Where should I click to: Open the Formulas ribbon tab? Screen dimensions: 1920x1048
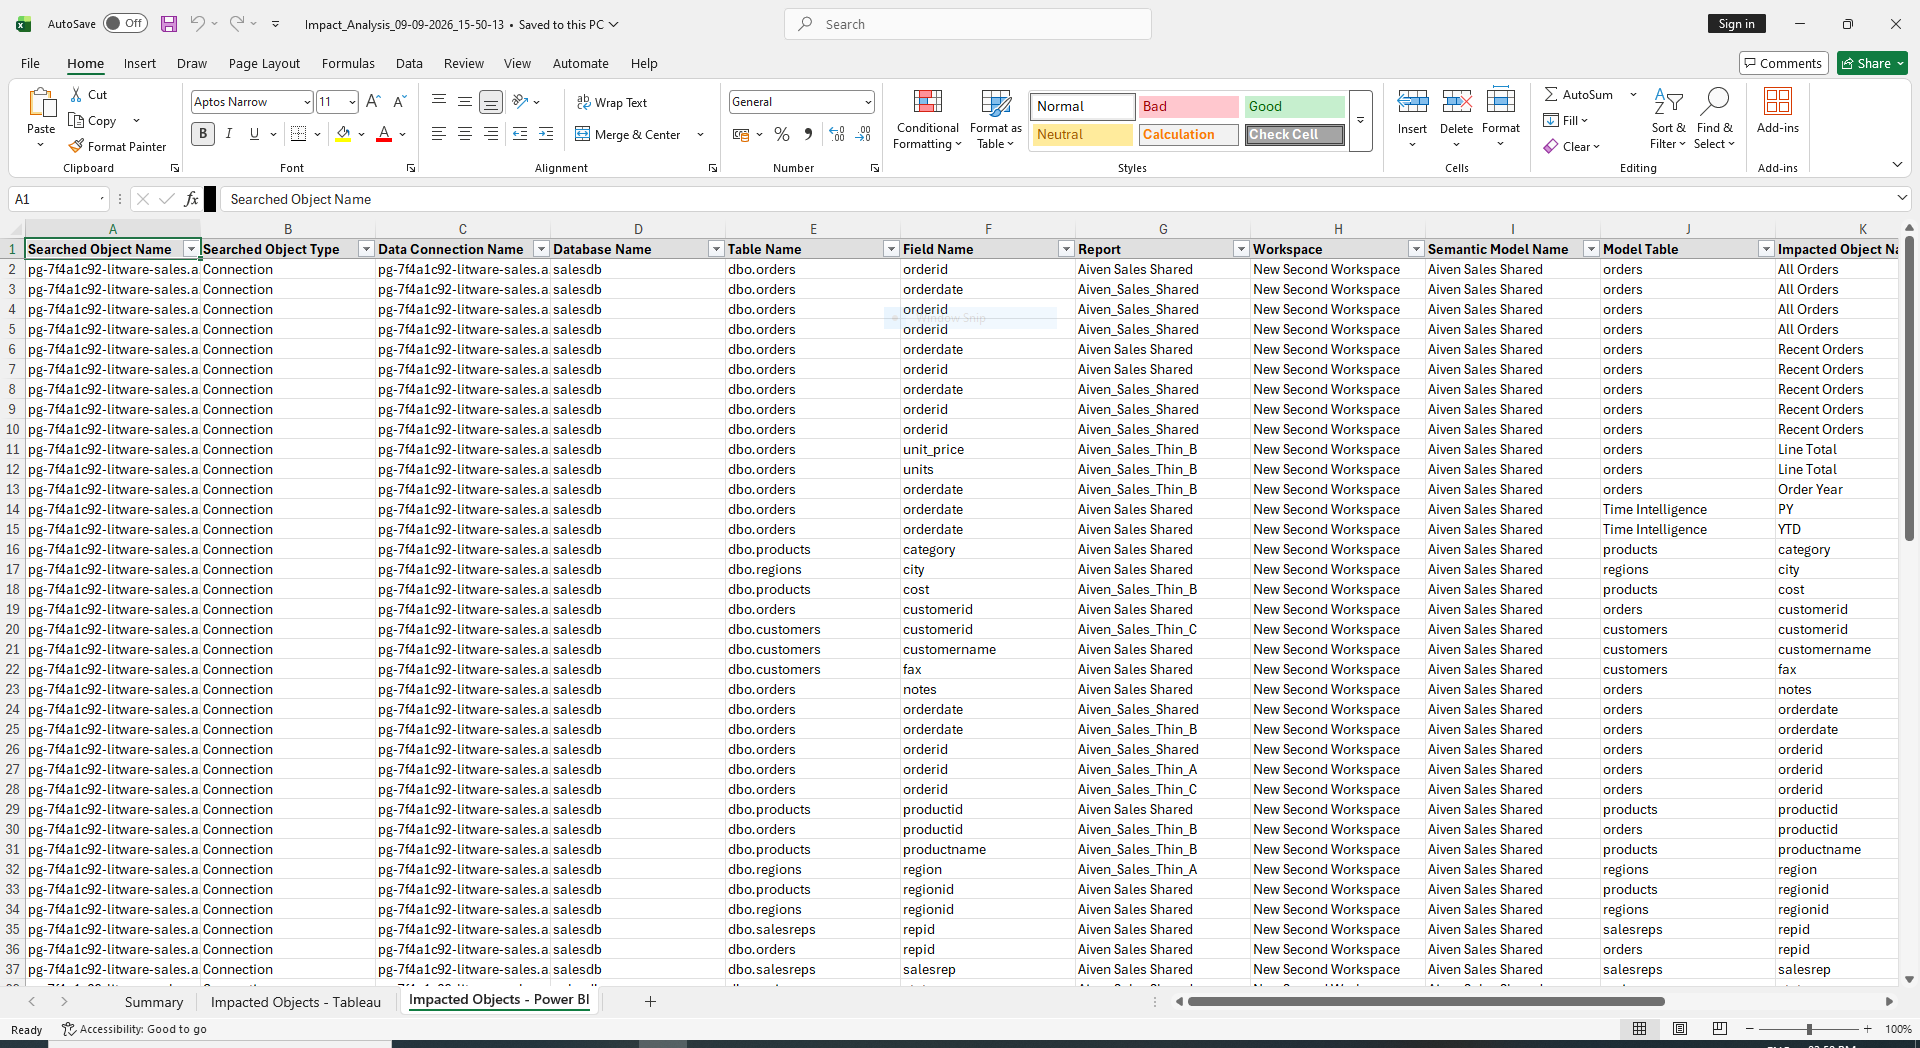tap(348, 63)
